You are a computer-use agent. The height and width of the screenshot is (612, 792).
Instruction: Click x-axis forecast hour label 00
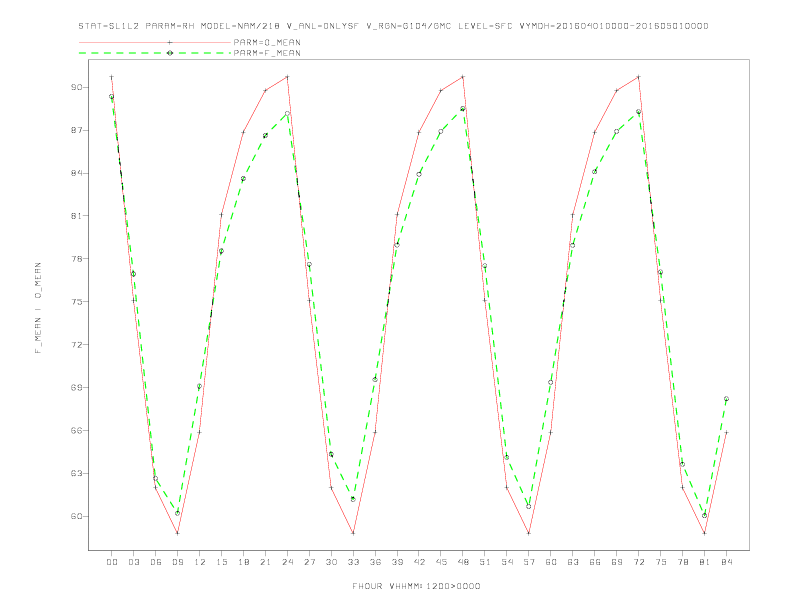click(112, 562)
